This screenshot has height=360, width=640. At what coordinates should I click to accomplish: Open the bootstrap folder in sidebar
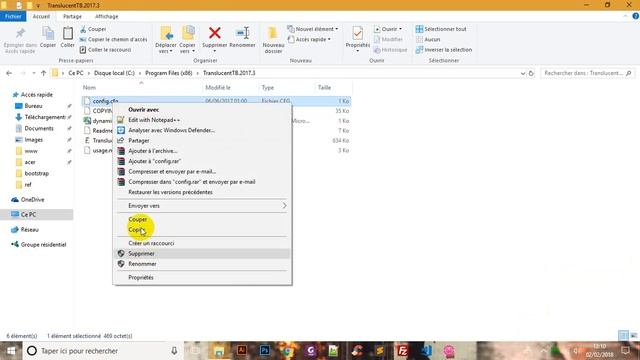pyautogui.click(x=36, y=173)
